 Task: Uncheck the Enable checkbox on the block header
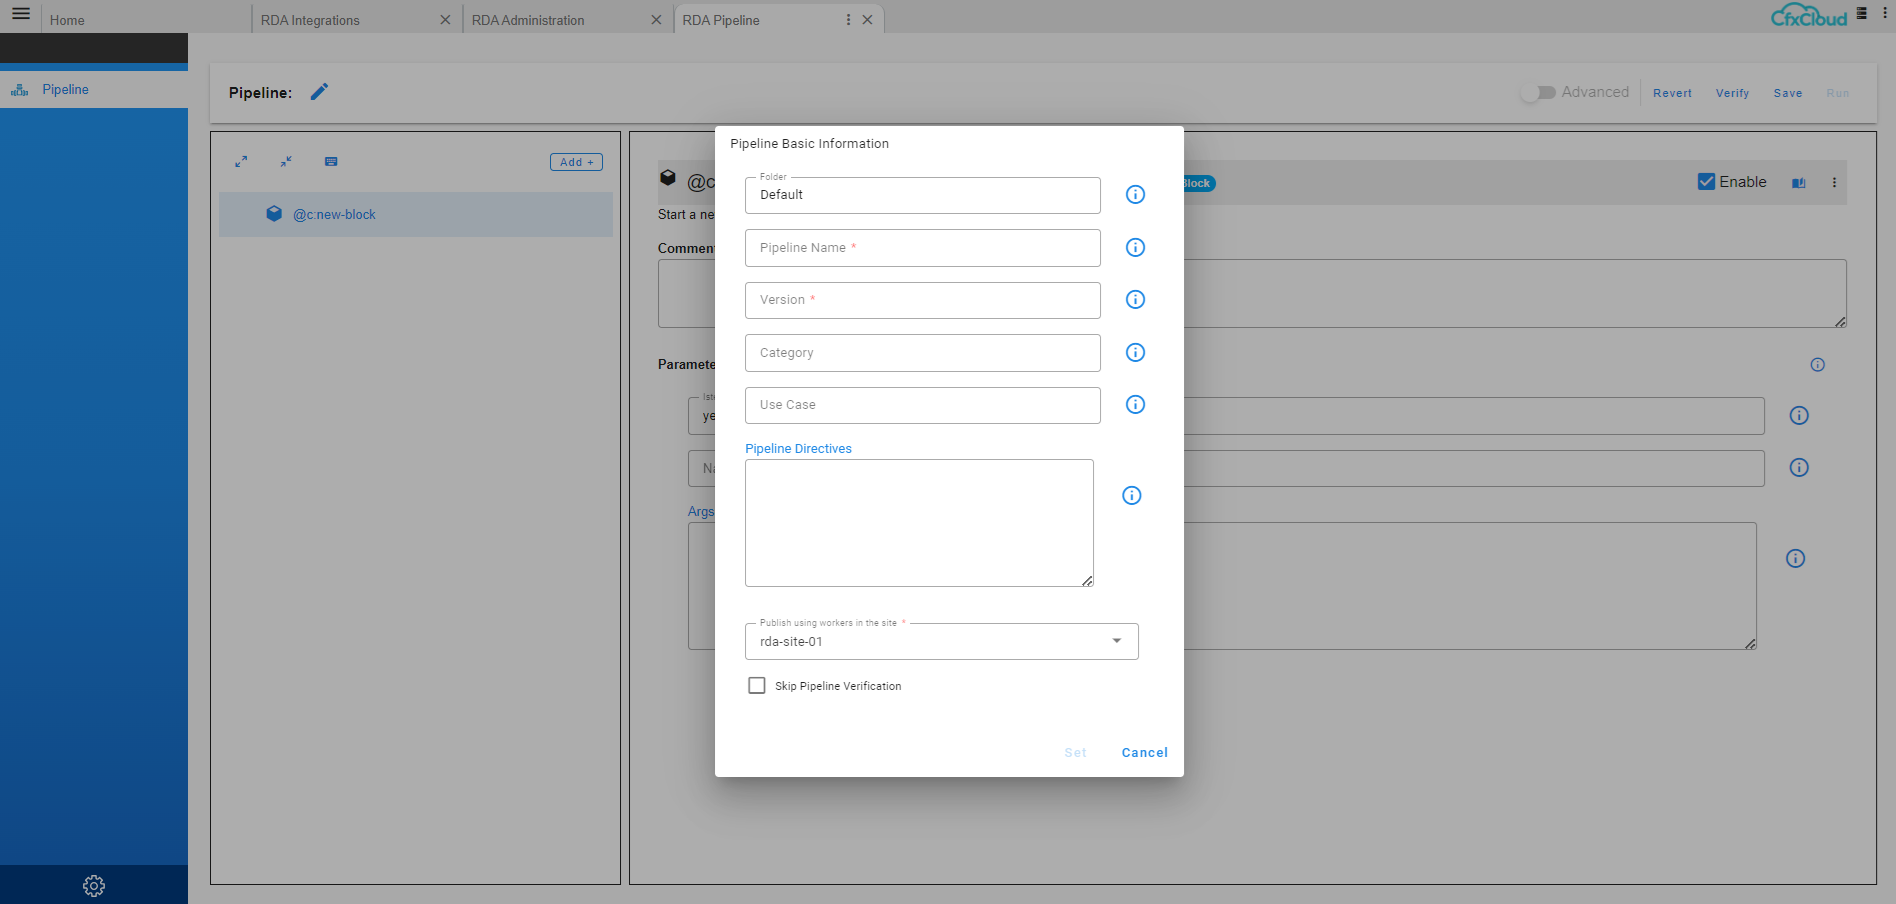pos(1707,181)
